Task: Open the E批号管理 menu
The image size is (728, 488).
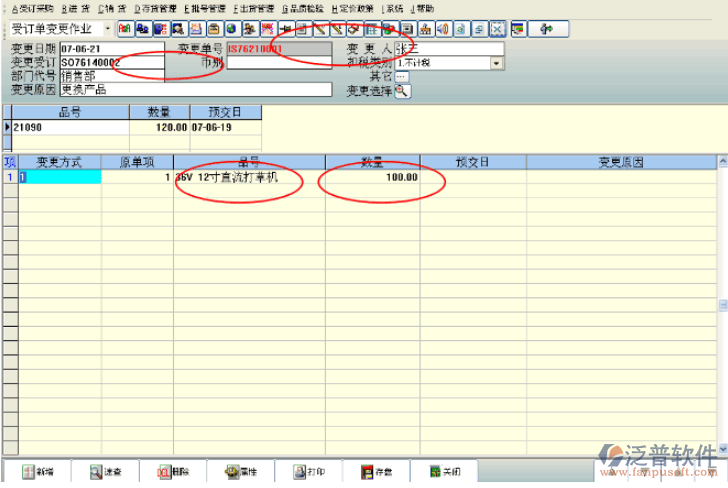Action: (x=205, y=8)
